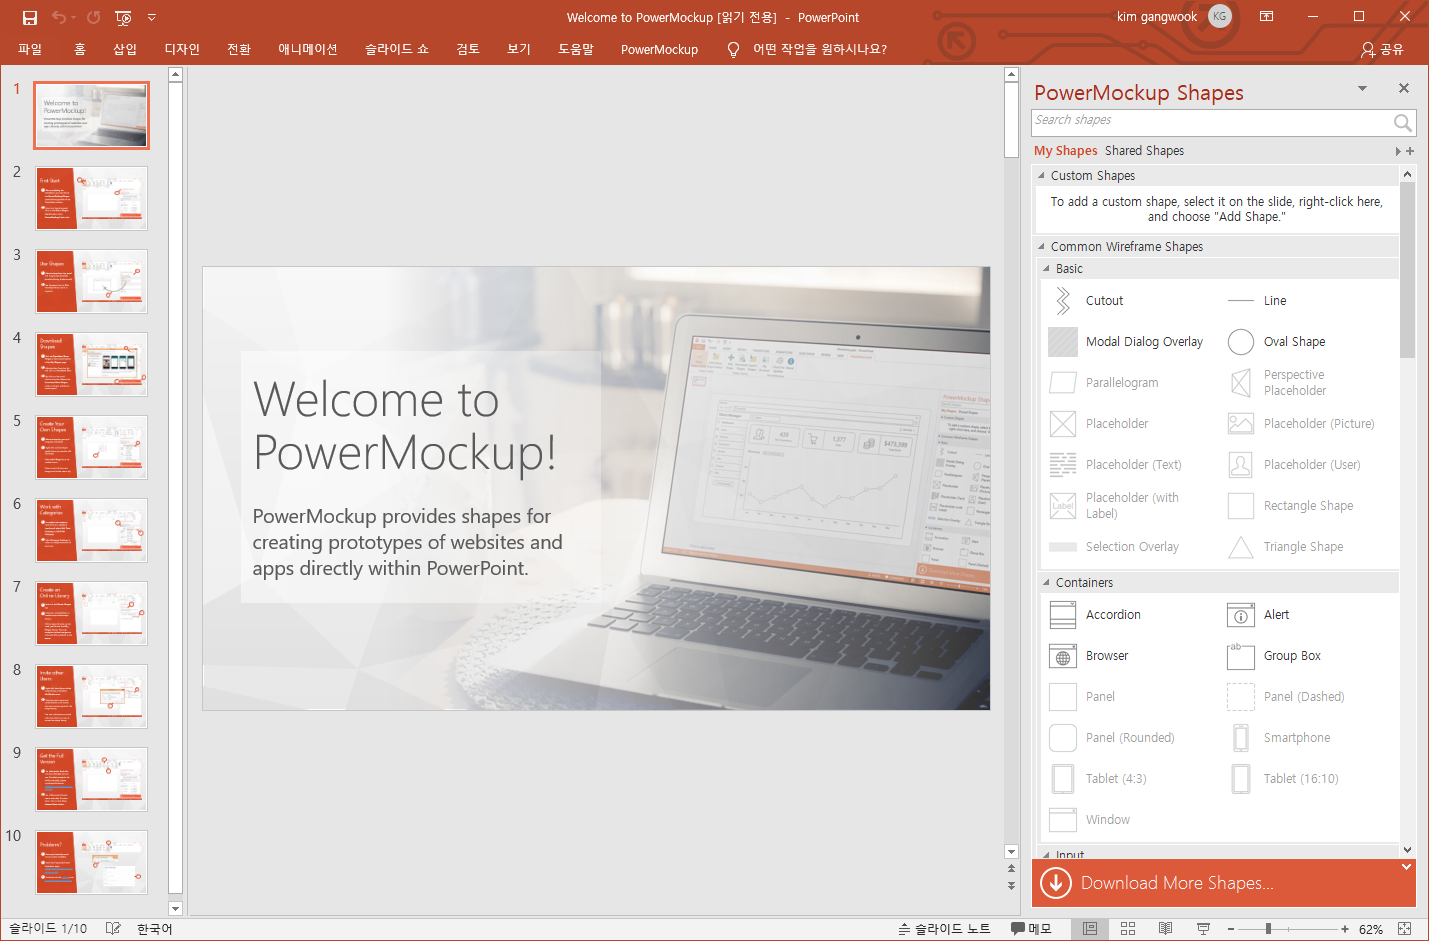Collapse the Common Wireframe Shapes section
Screen dimensions: 1429x941
point(1041,247)
